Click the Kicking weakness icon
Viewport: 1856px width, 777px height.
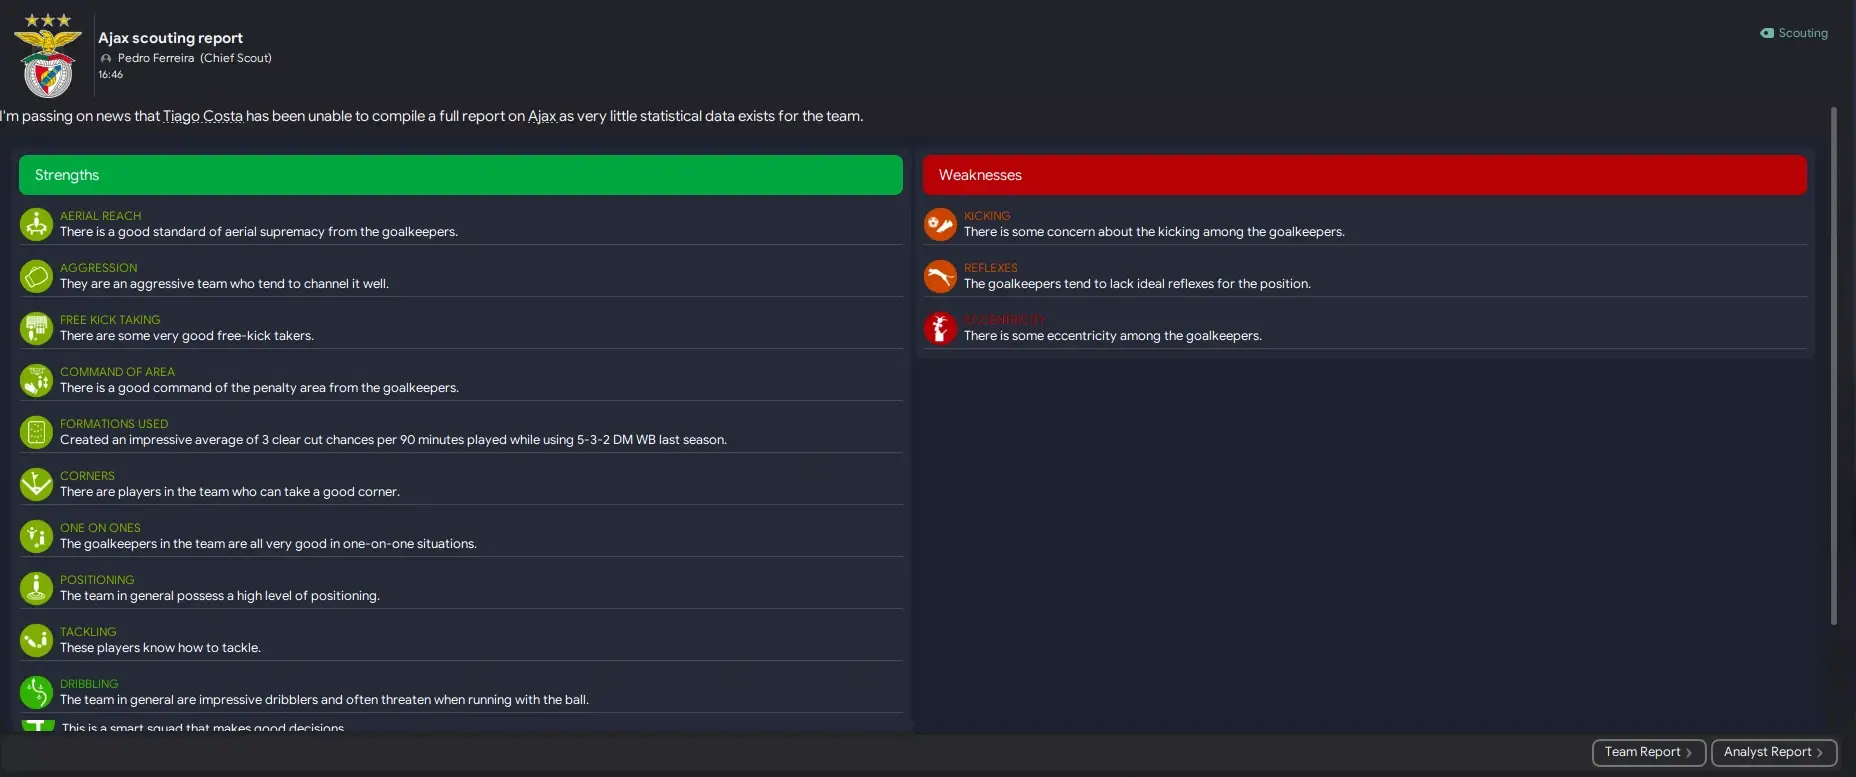pyautogui.click(x=940, y=224)
